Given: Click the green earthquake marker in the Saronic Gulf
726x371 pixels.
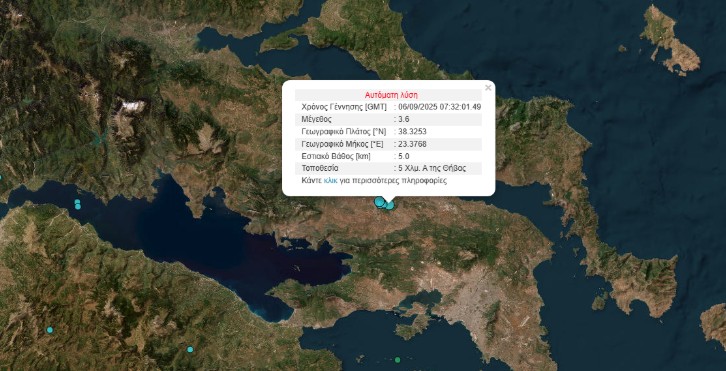Looking at the screenshot, I should point(397,360).
